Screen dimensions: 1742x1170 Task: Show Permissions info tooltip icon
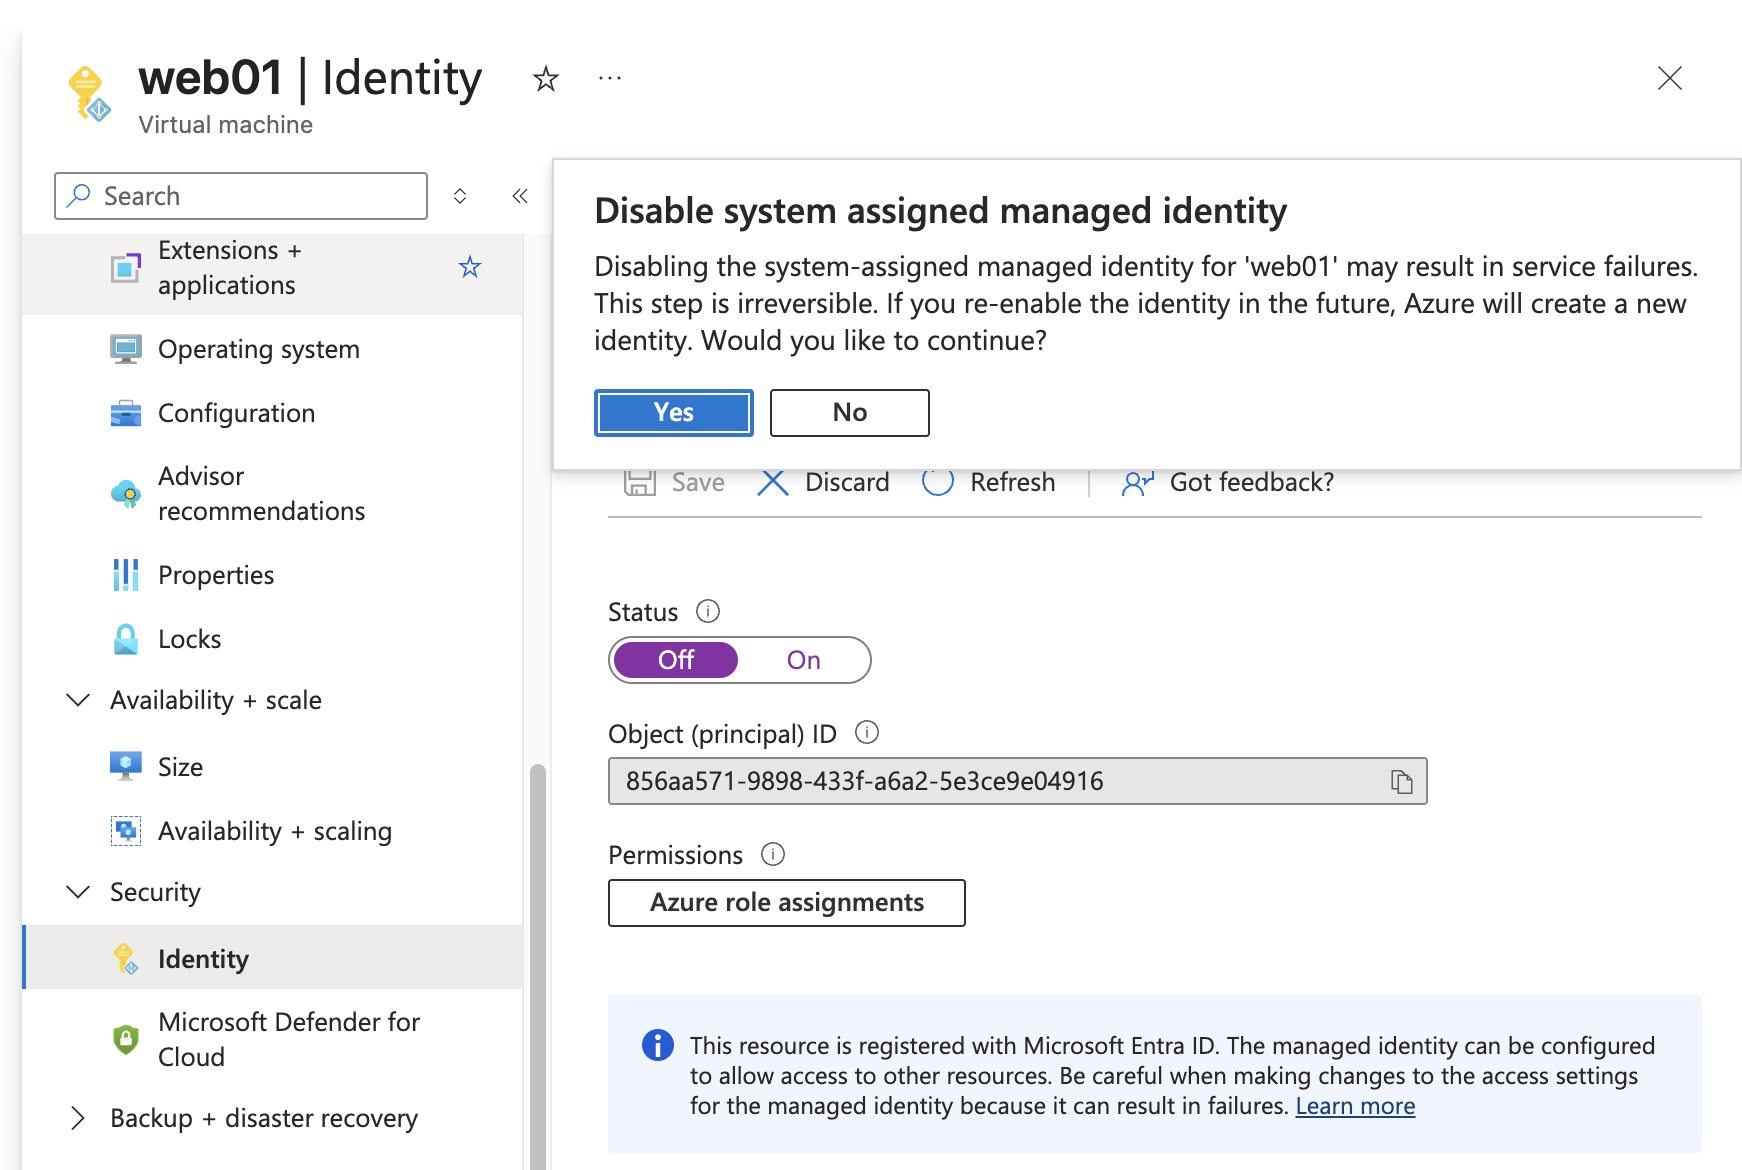[x=773, y=854]
